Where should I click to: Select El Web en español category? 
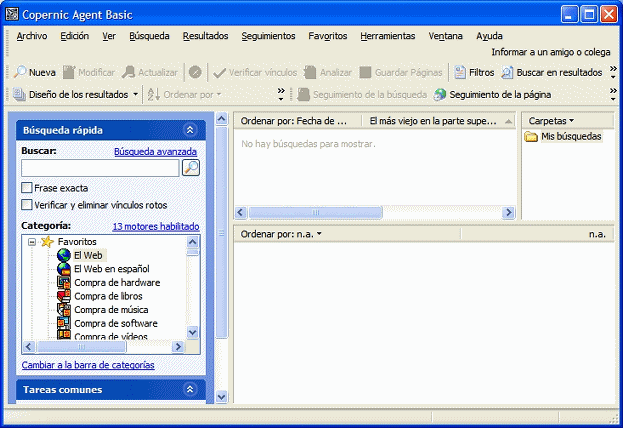click(x=64, y=269)
